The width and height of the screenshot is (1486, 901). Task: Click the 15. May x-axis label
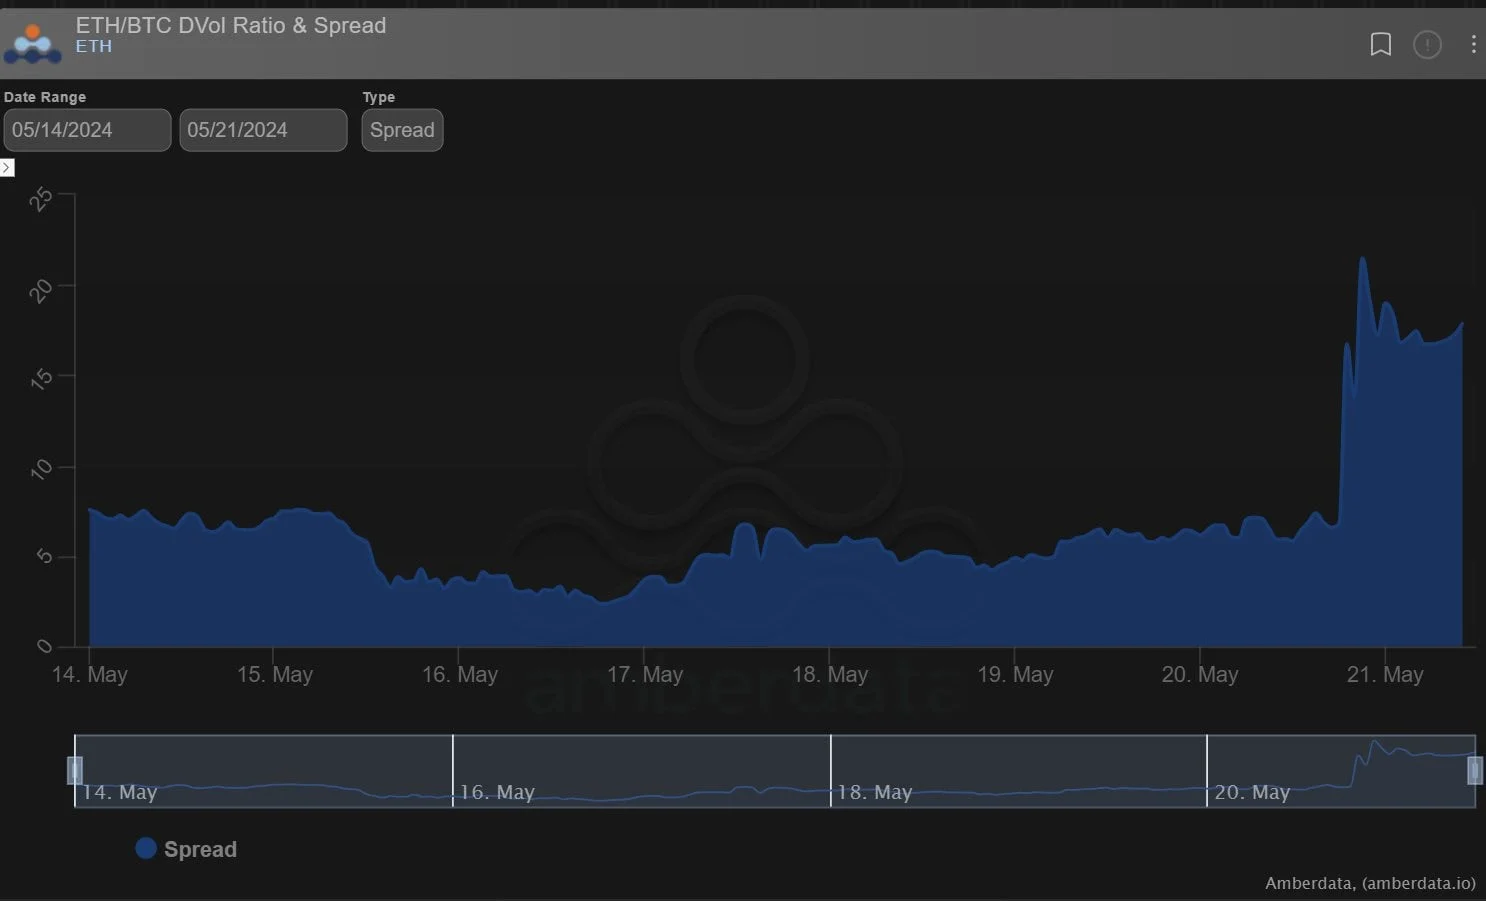coord(275,674)
